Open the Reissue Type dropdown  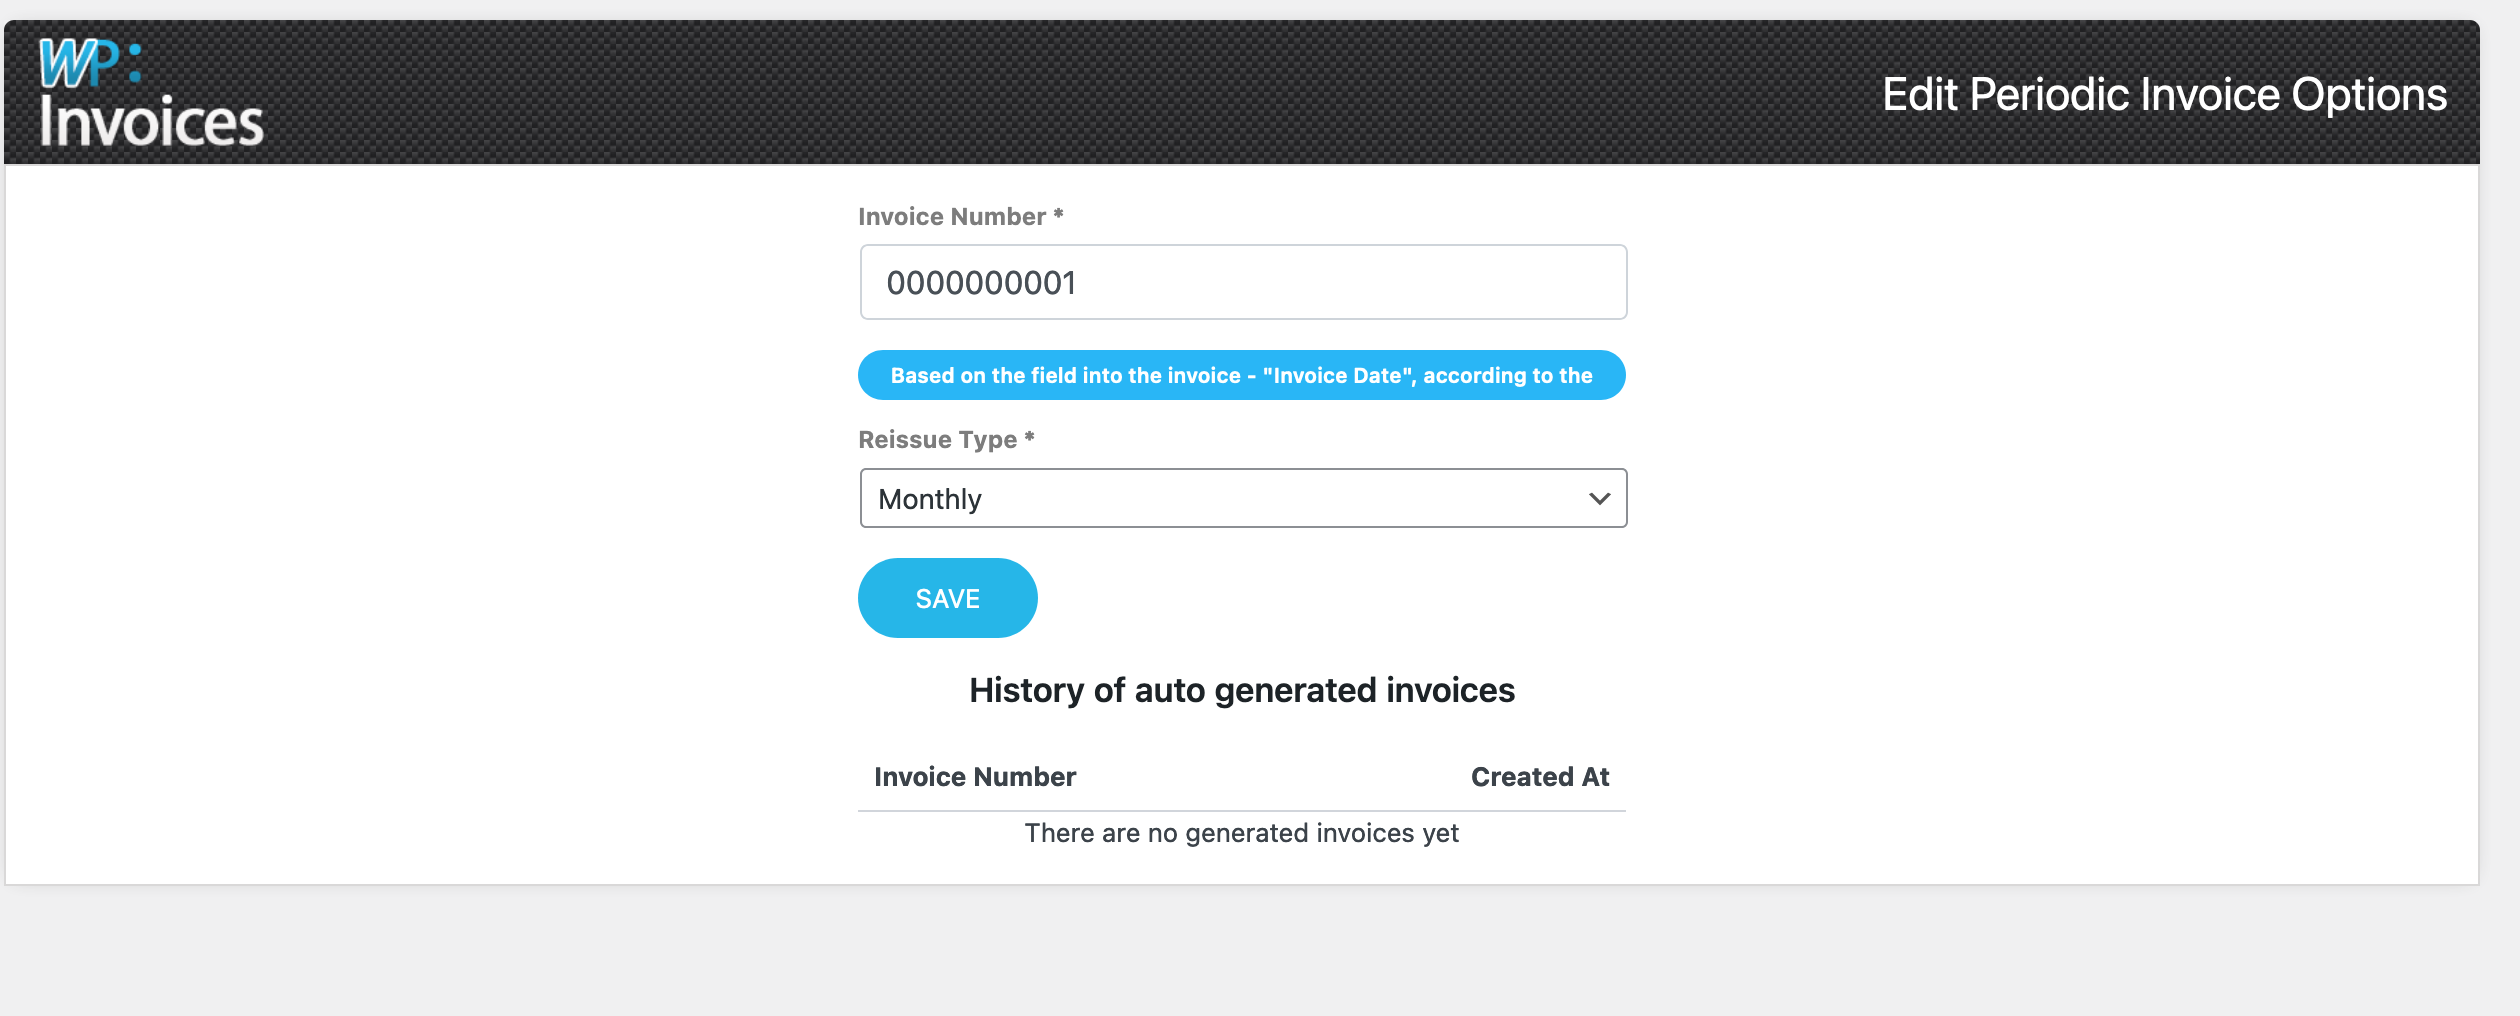point(1242,498)
